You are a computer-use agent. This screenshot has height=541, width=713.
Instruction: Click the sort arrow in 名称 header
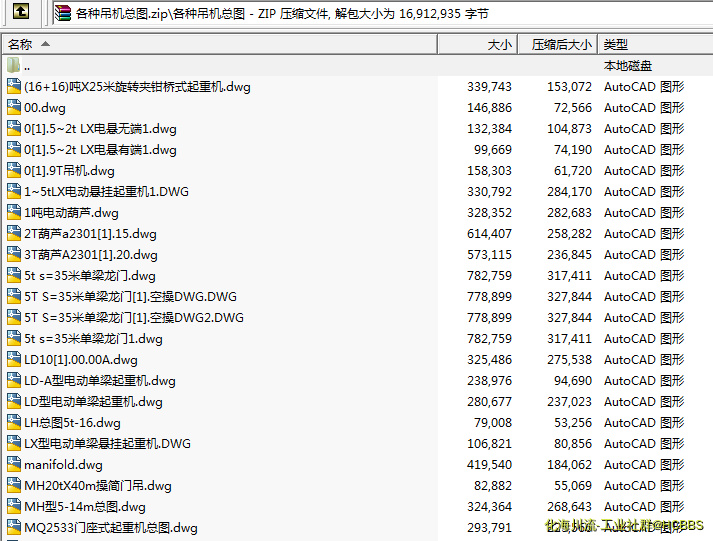(x=45, y=44)
